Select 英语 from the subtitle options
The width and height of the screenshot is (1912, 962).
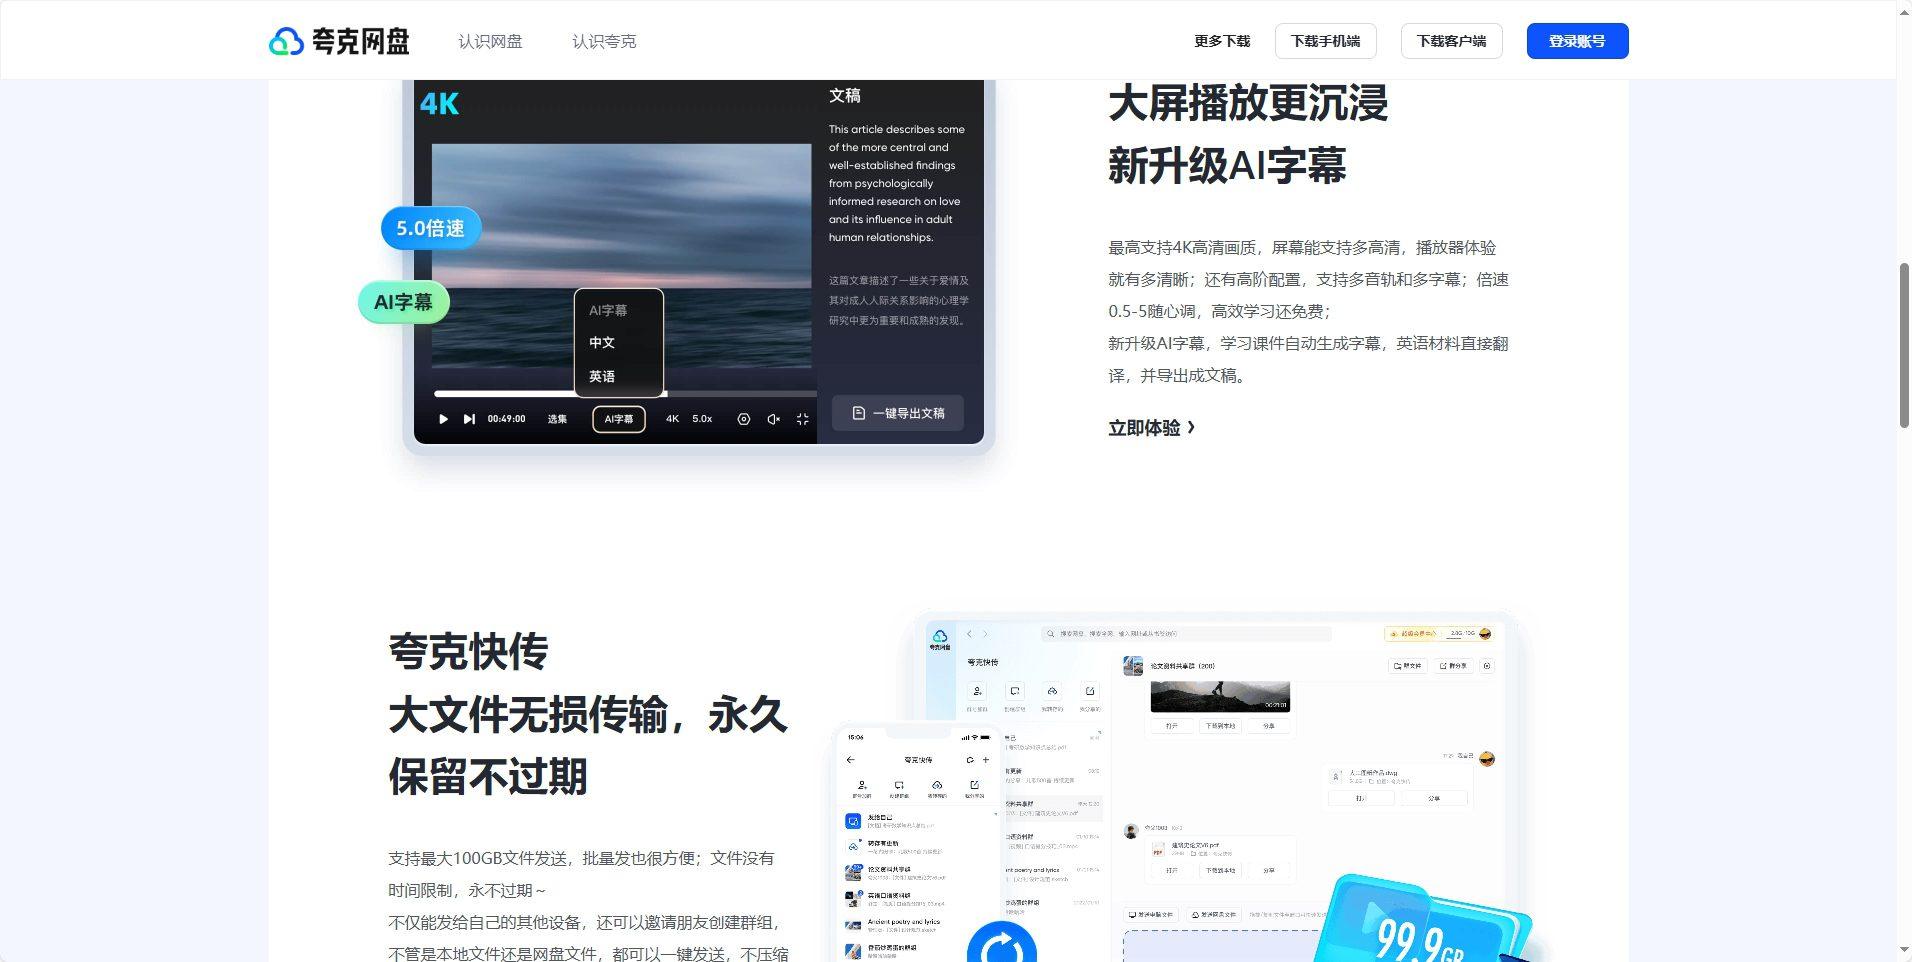[603, 376]
